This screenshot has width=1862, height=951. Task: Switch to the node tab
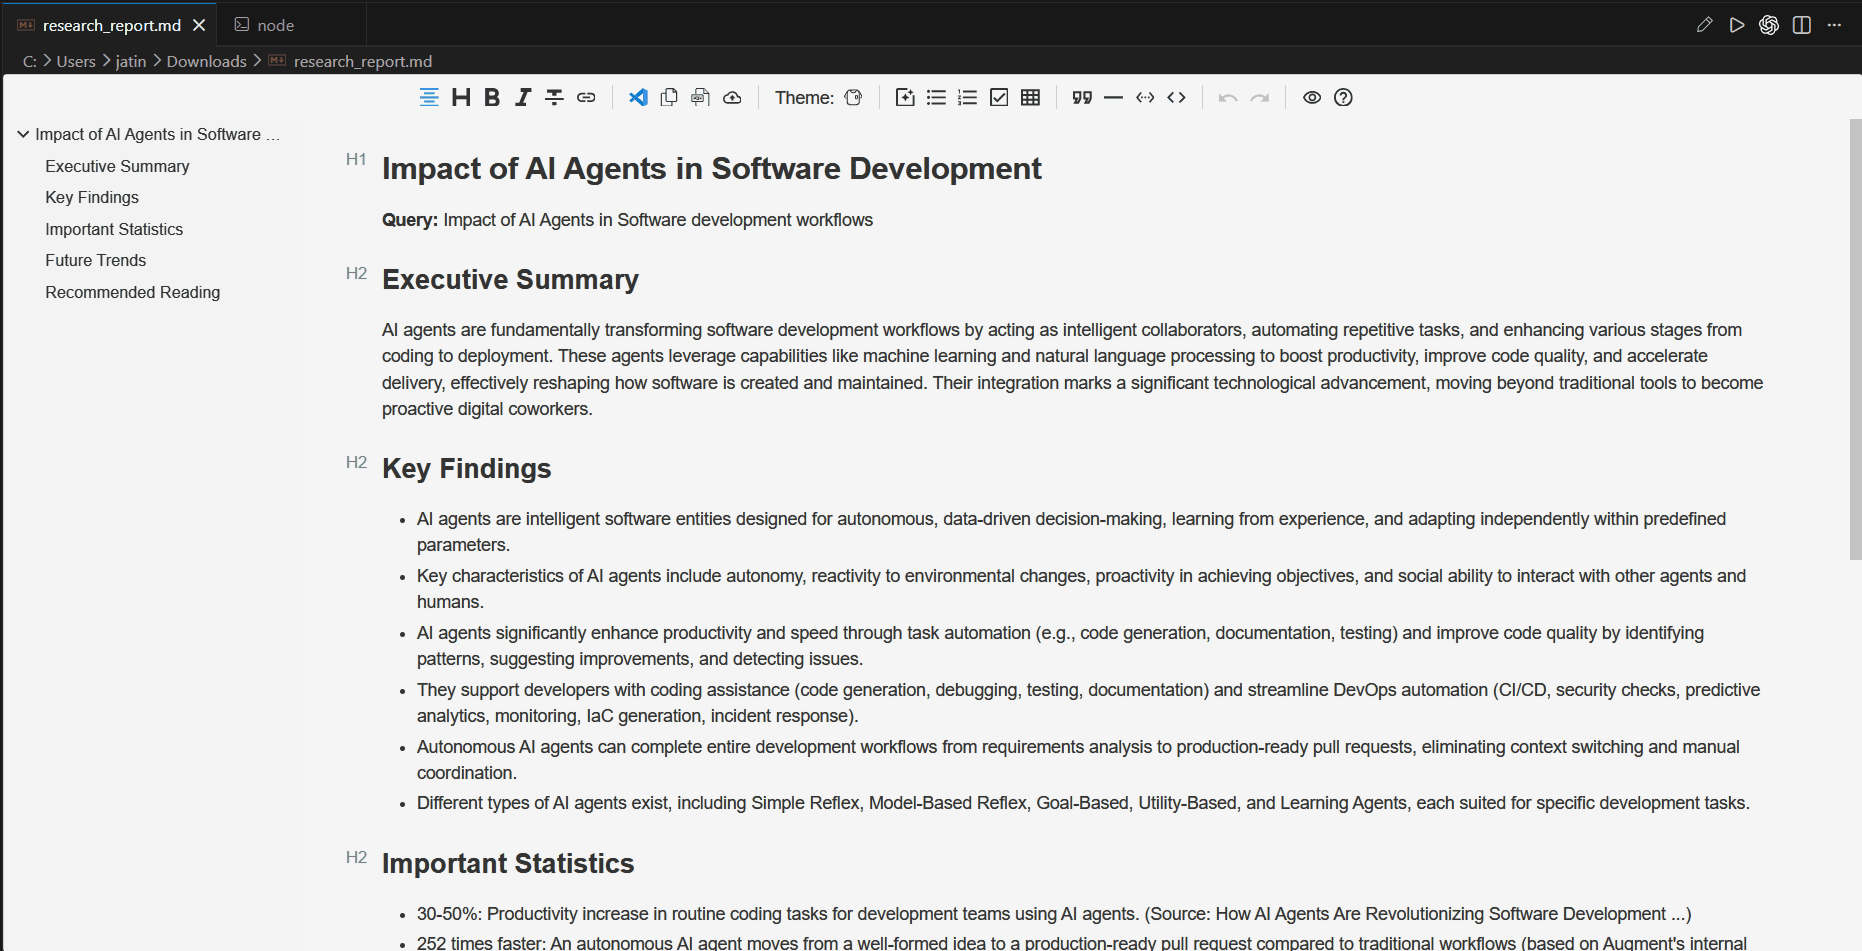273,24
